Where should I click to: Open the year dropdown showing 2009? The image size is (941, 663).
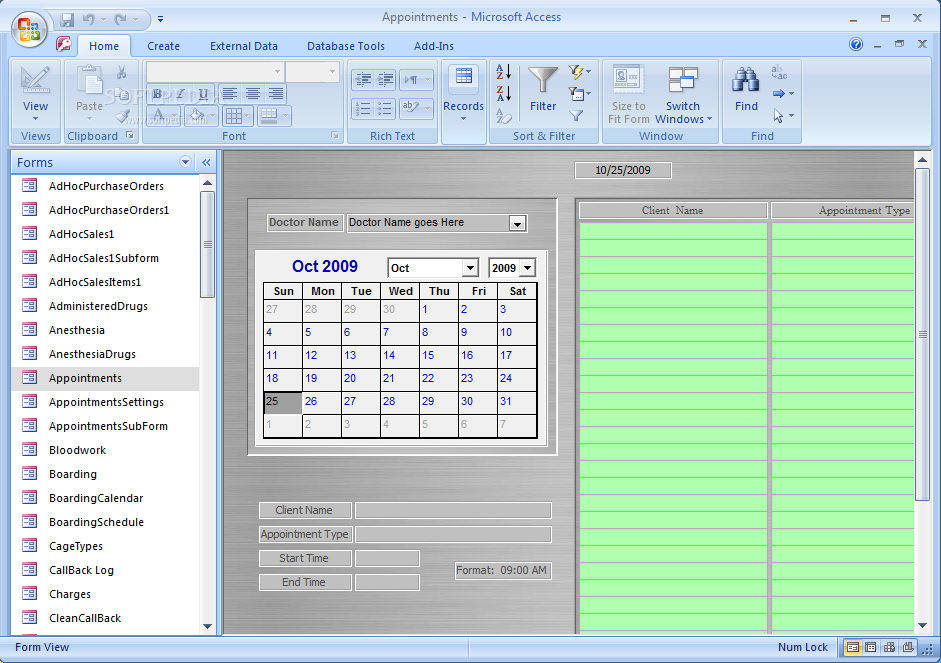click(x=527, y=268)
